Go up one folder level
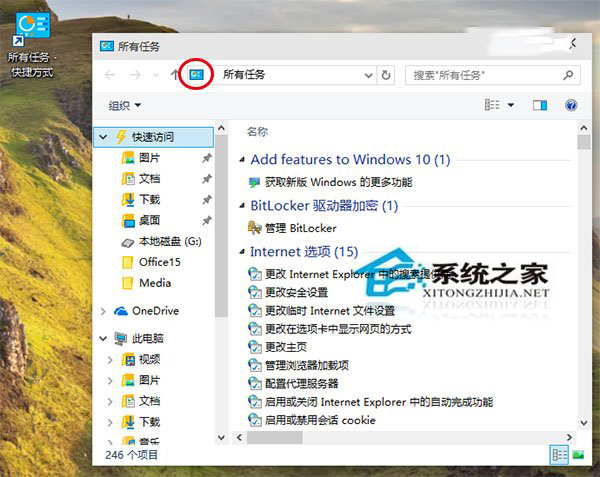Image resolution: width=600 pixels, height=477 pixels. (x=174, y=75)
